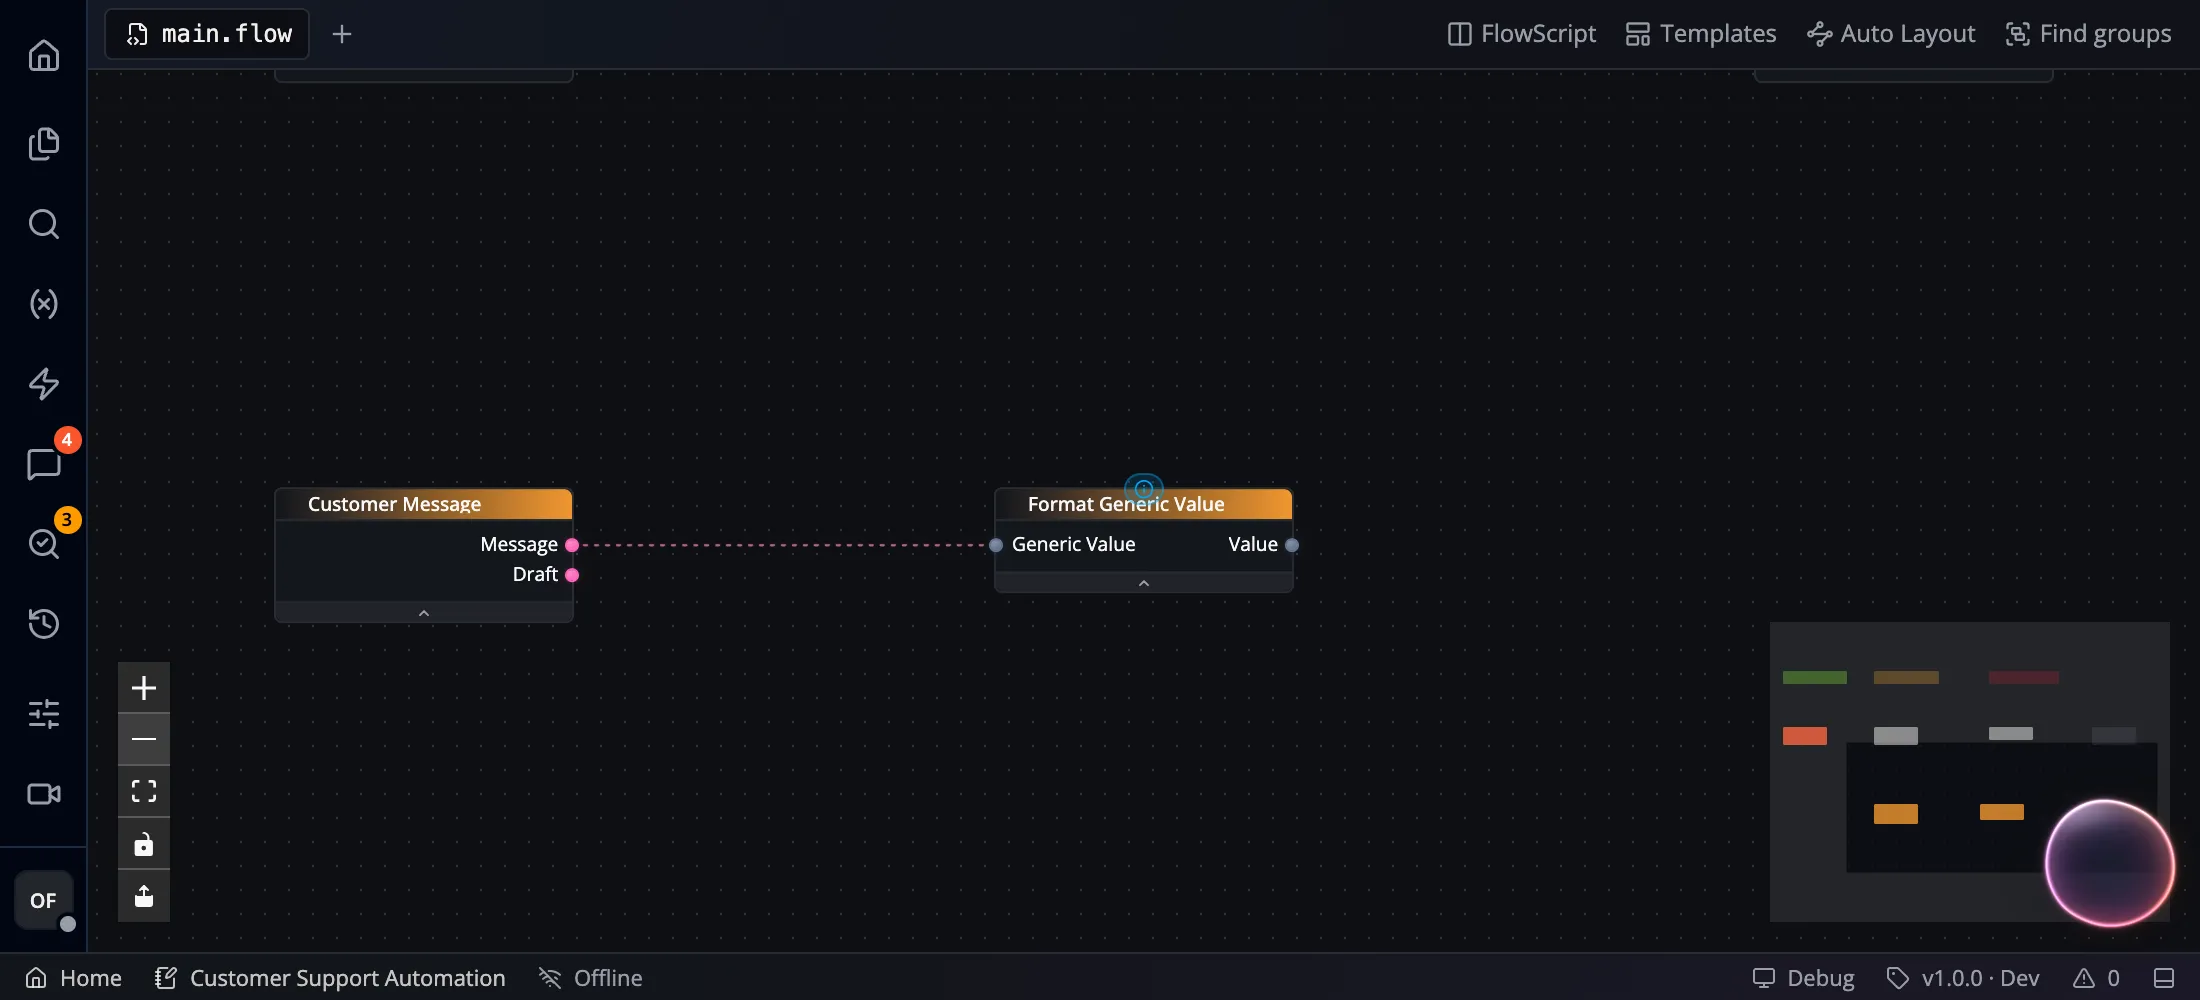Click Find groups
Image resolution: width=2200 pixels, height=1000 pixels.
point(2088,34)
